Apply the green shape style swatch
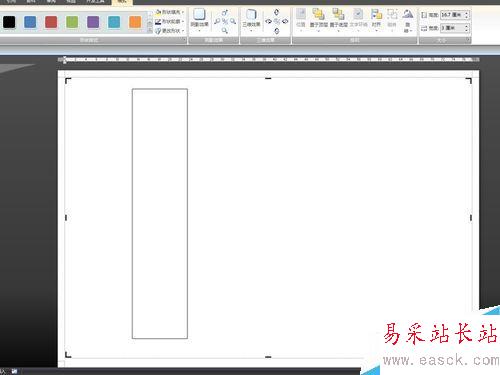 click(x=72, y=22)
